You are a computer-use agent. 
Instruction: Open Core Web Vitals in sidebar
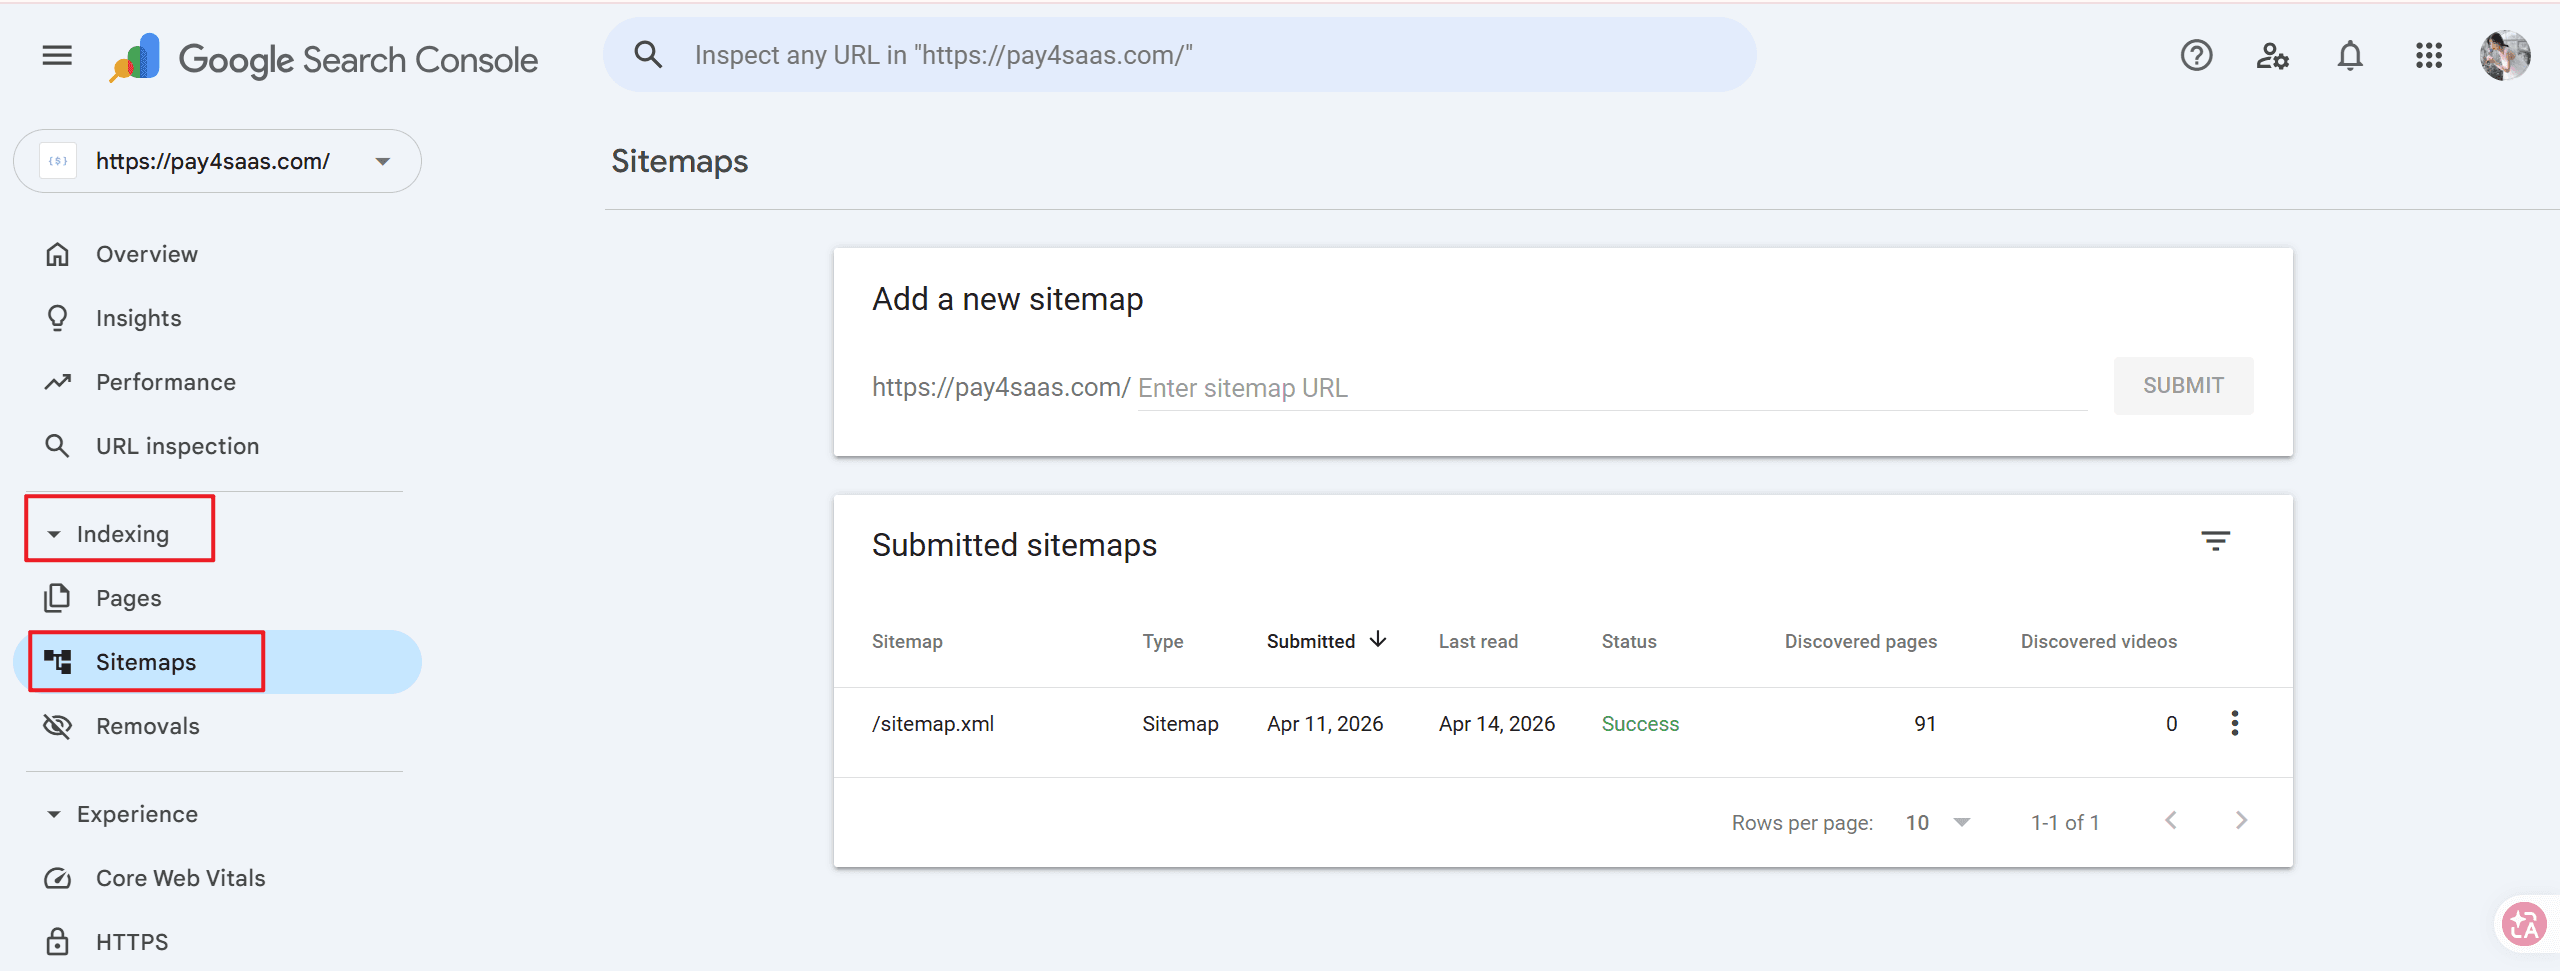(x=180, y=878)
